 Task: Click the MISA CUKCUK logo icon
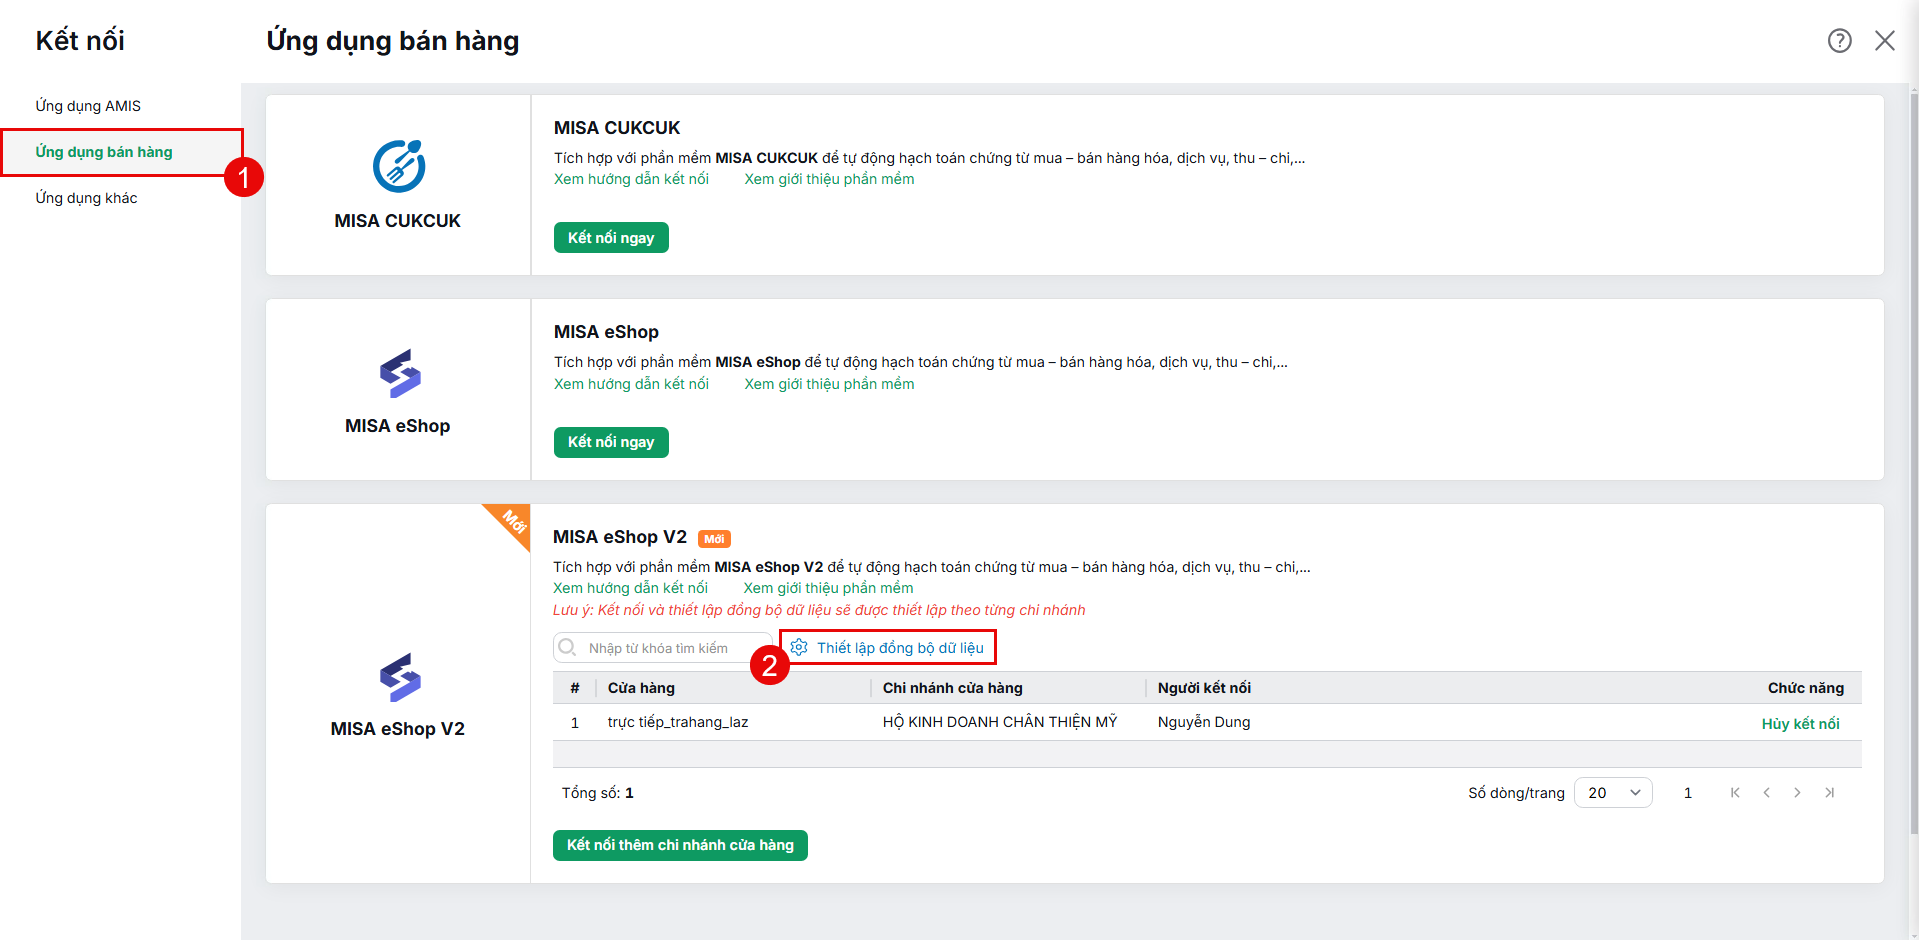[399, 166]
